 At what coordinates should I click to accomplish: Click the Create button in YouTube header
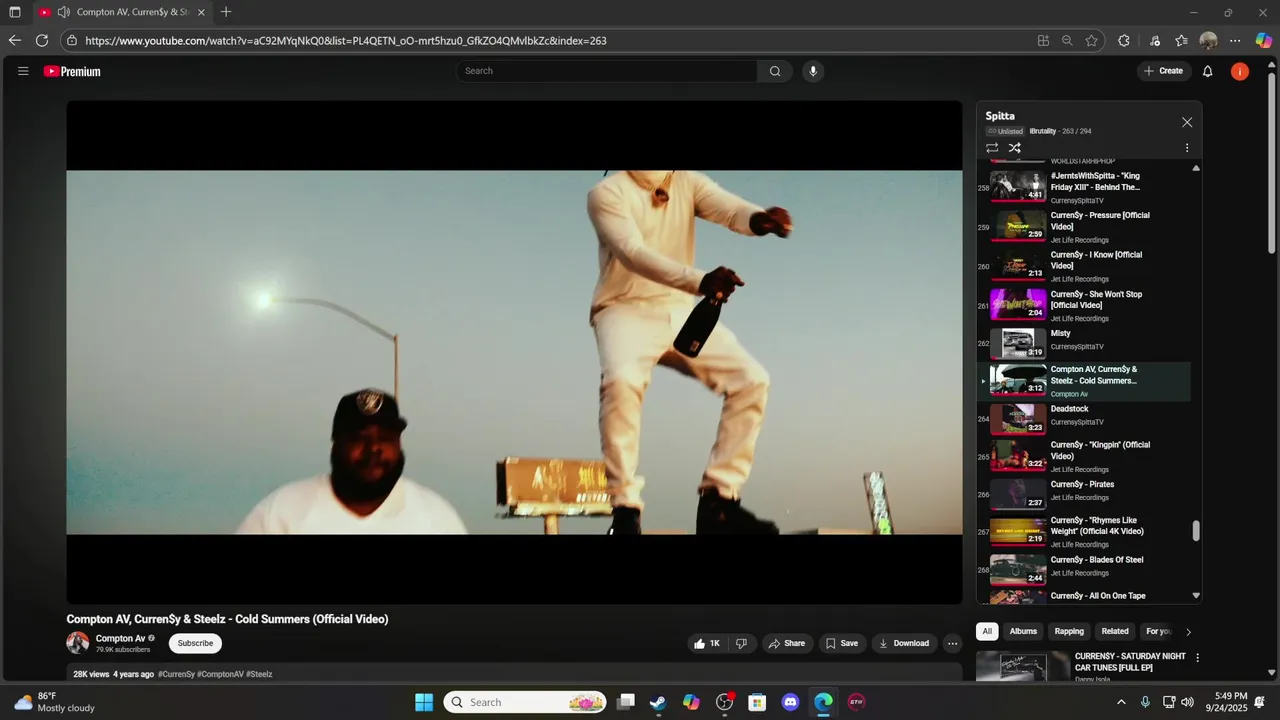click(1163, 71)
